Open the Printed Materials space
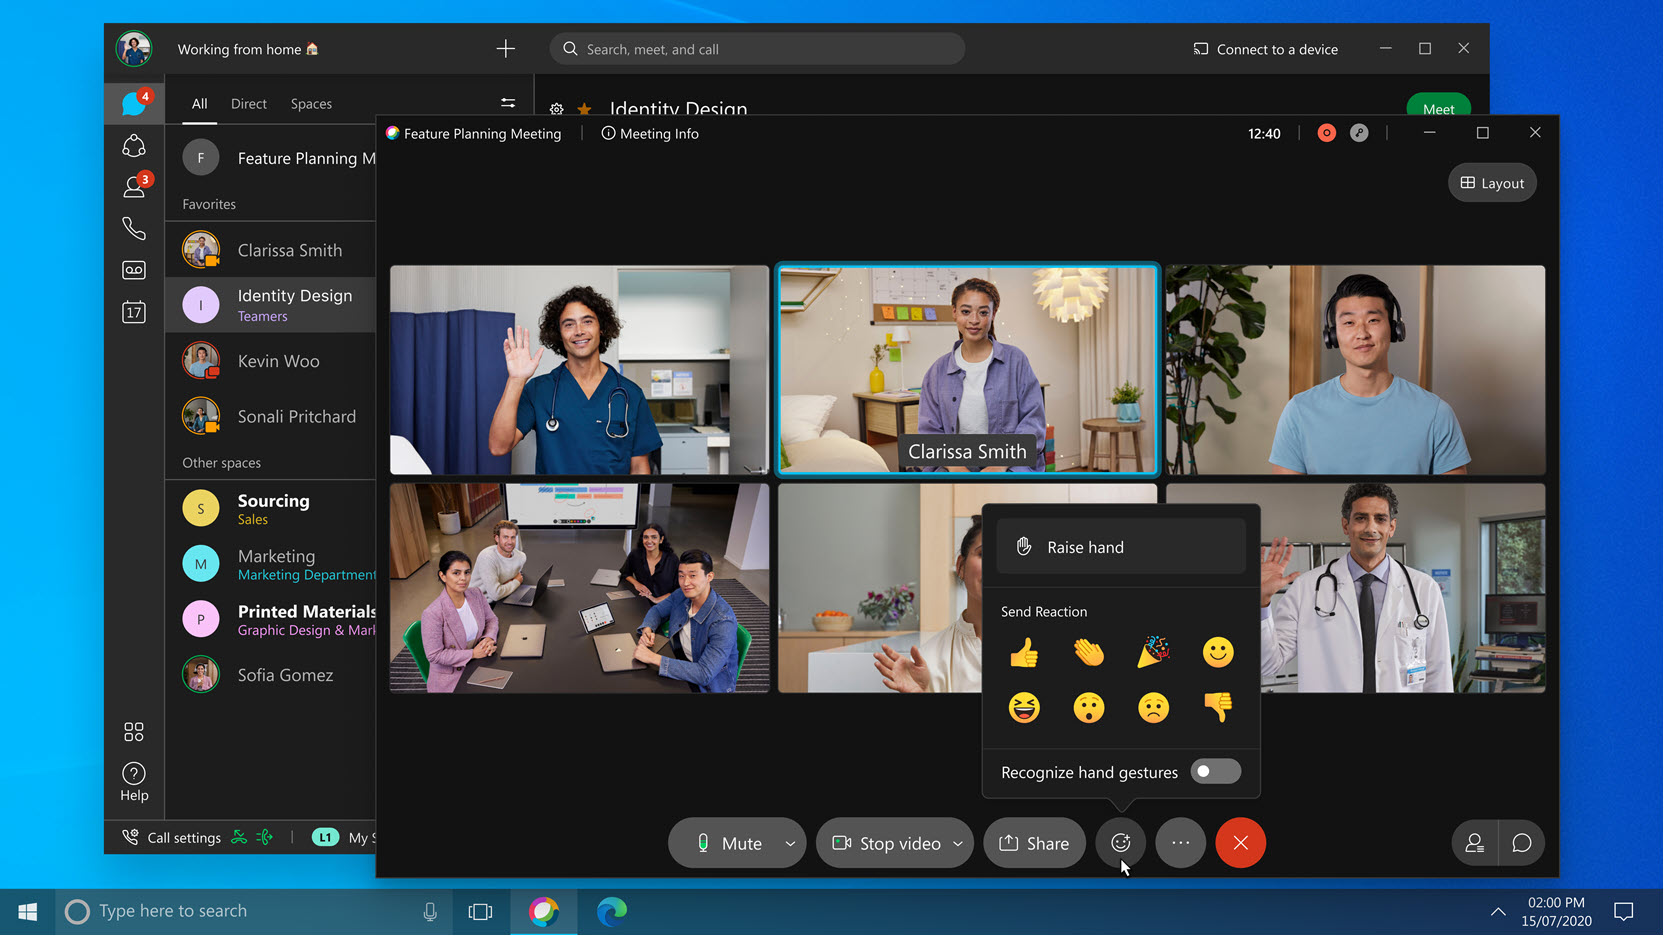Screen dimensions: 1664x936 tap(271, 619)
